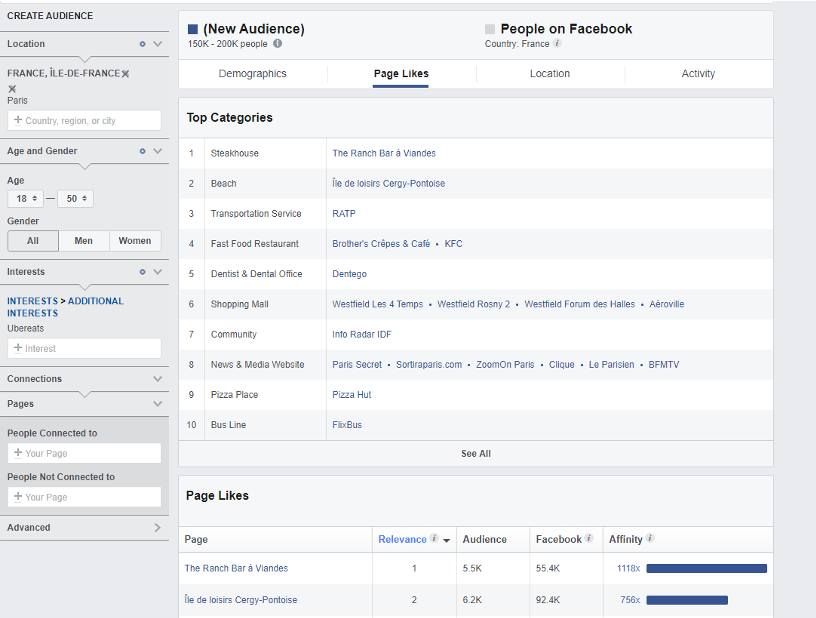The height and width of the screenshot is (618, 816).
Task: Open the Country France info icon
Action: [557, 43]
